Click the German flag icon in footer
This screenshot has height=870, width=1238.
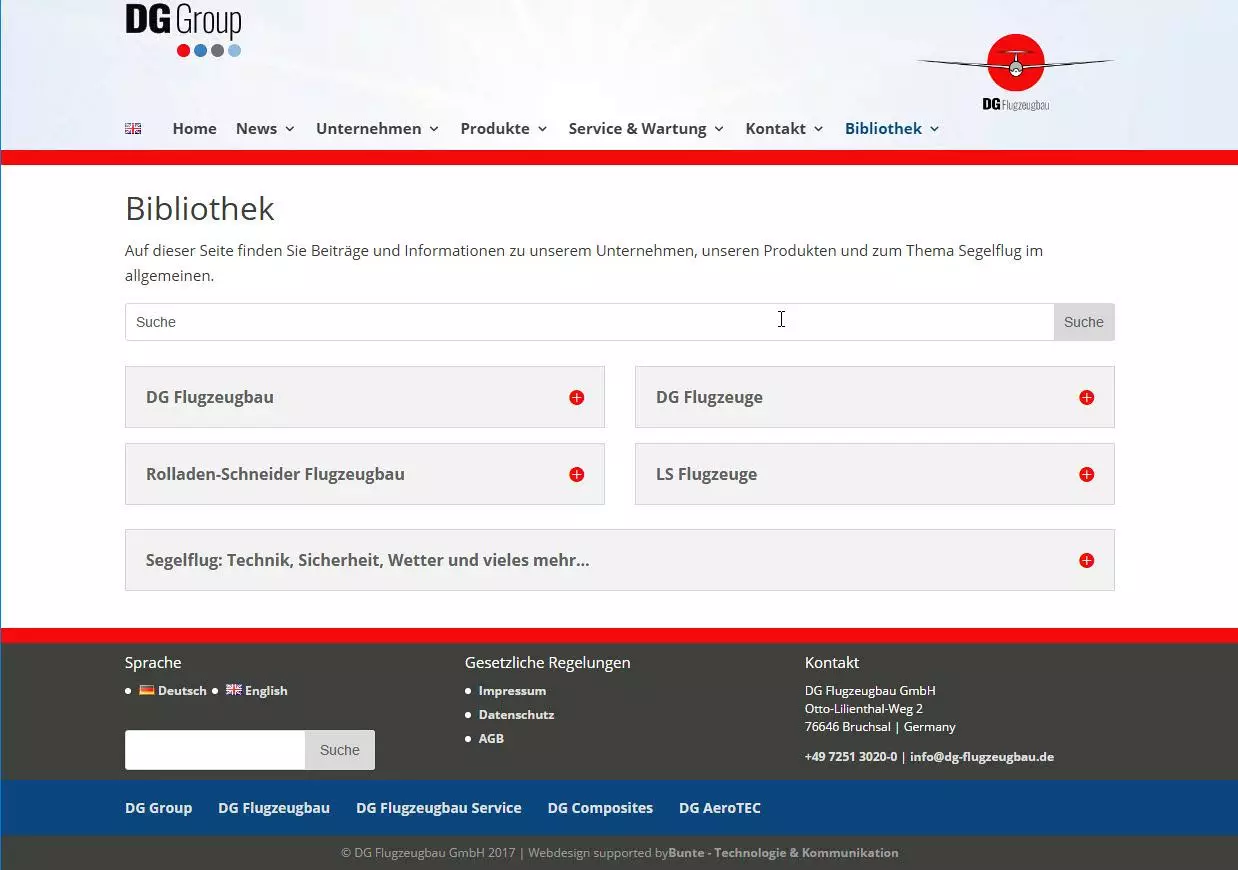click(x=146, y=690)
